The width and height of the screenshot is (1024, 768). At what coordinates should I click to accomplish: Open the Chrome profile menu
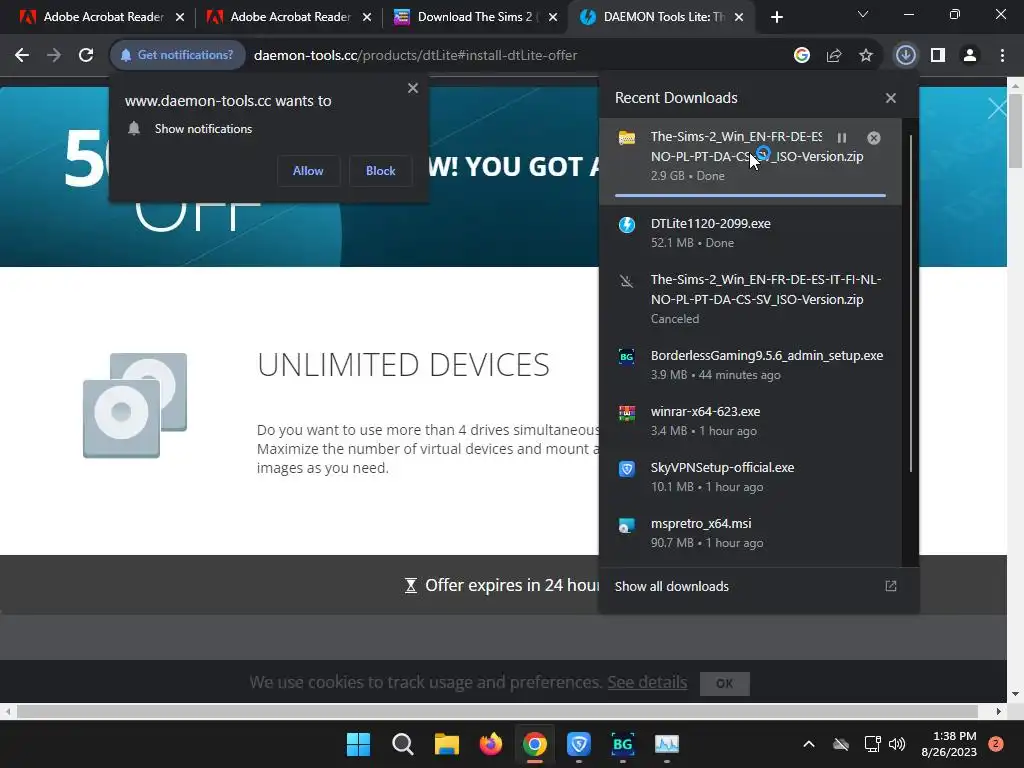(970, 56)
